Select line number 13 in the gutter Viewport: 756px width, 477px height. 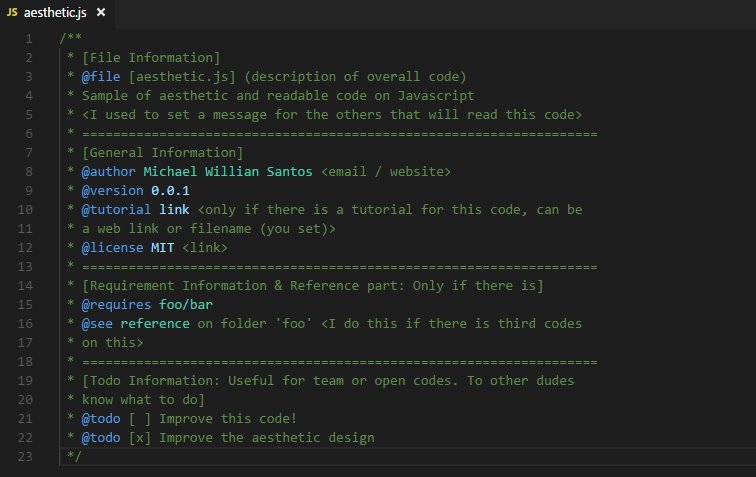click(x=26, y=267)
